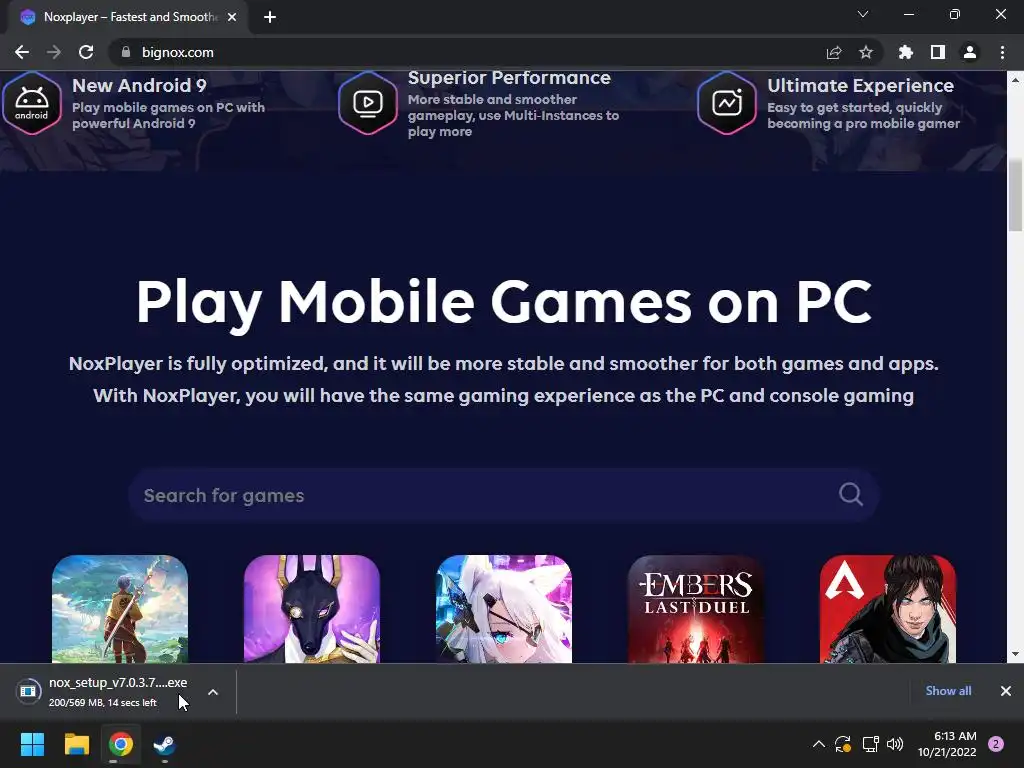Click the browser back arrow

click(x=22, y=52)
